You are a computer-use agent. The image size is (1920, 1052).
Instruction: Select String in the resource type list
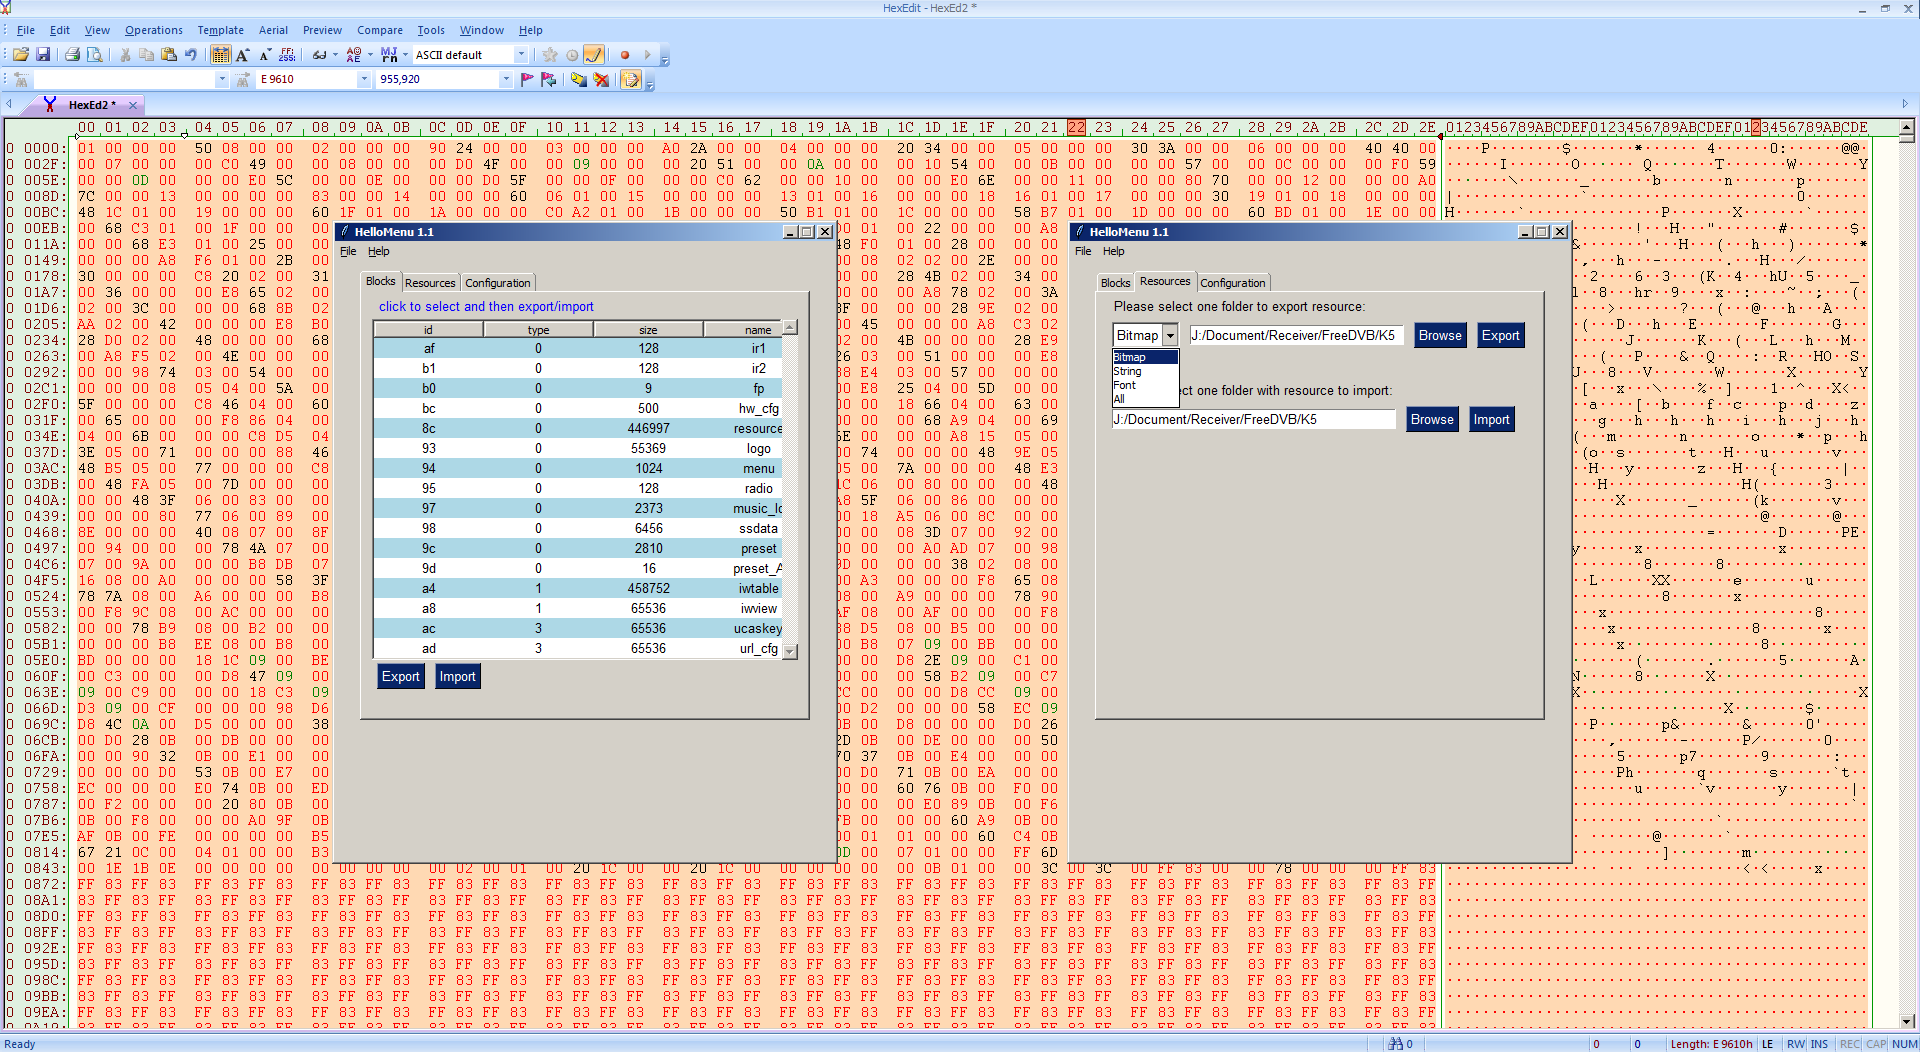(x=1145, y=371)
